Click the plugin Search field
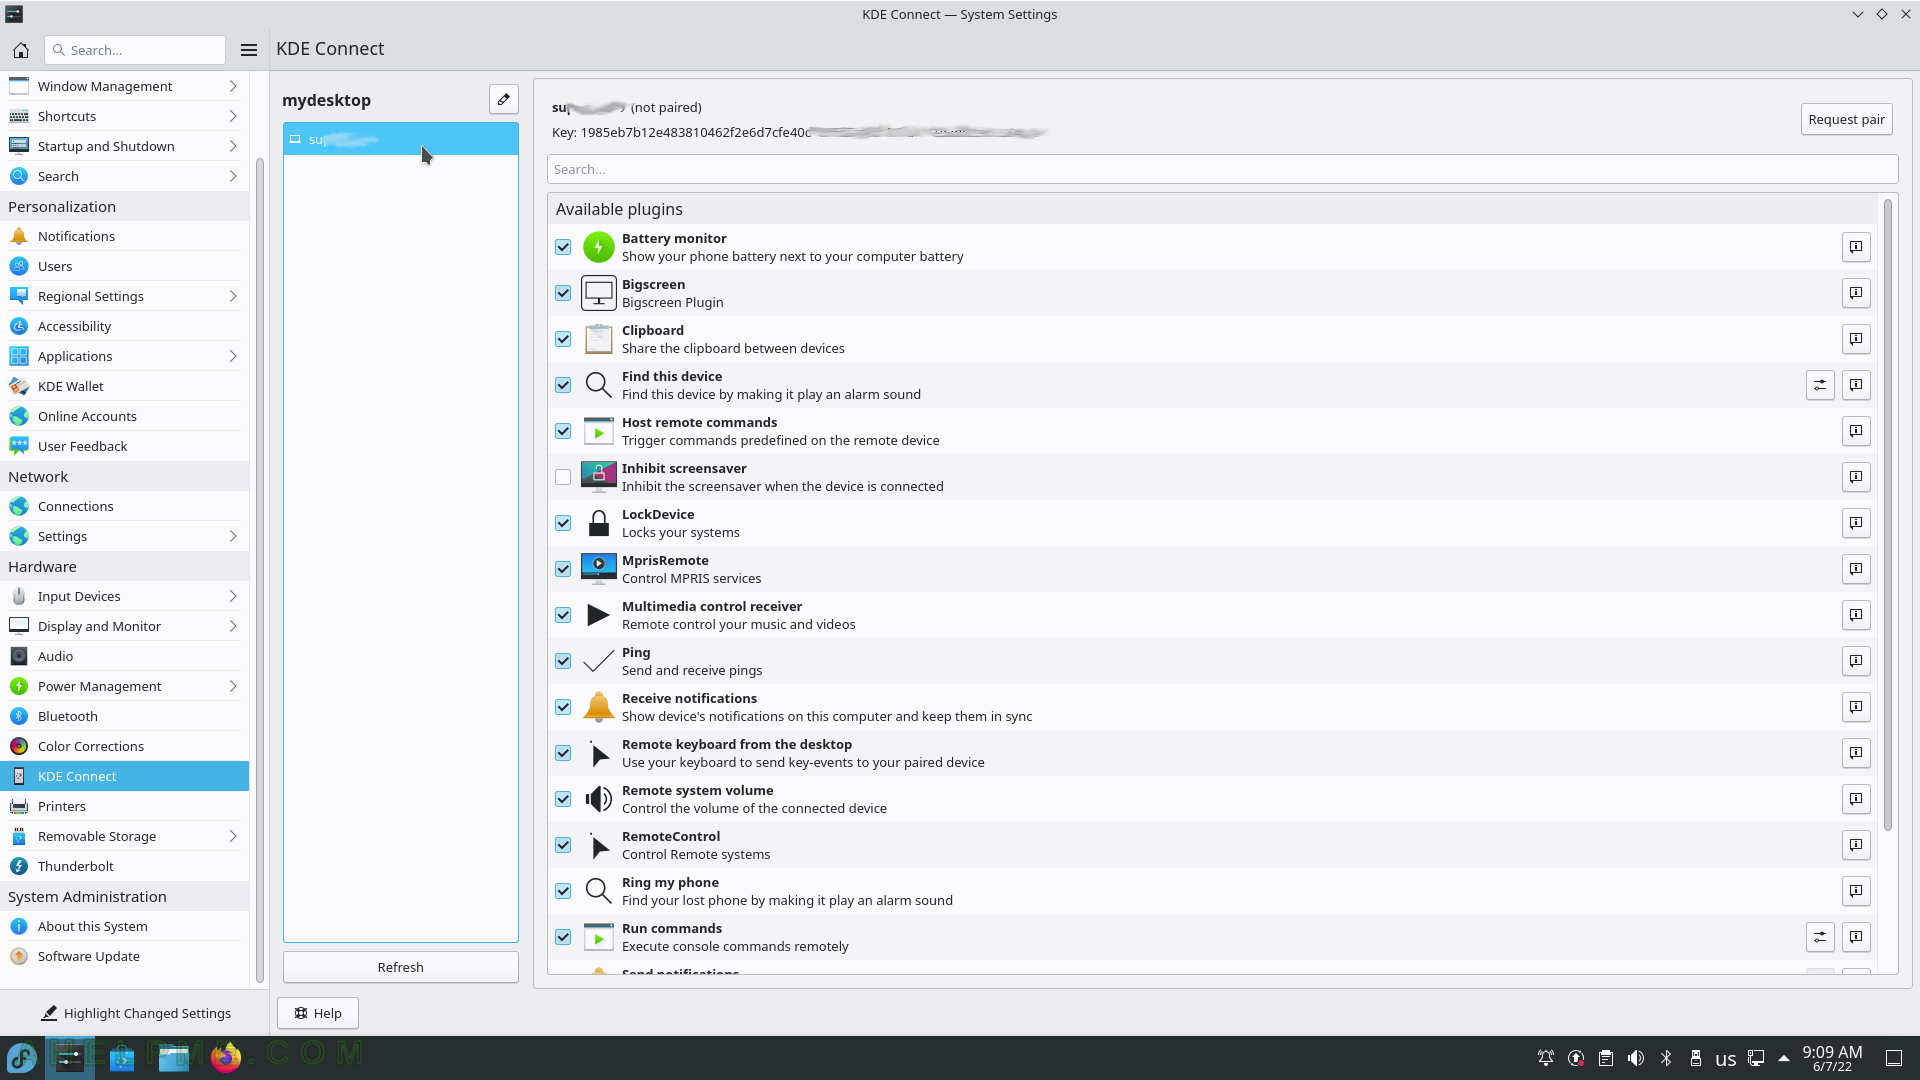This screenshot has height=1080, width=1920. (x=1222, y=169)
